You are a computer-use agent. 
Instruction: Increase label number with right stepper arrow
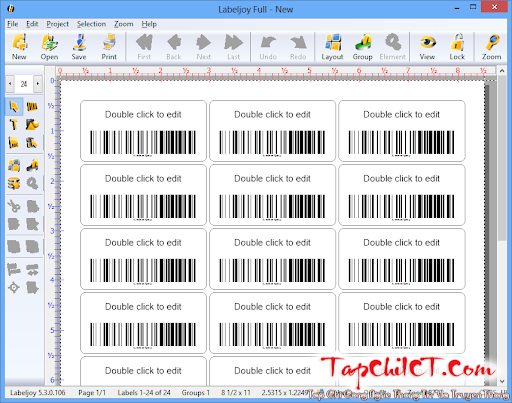[38, 84]
